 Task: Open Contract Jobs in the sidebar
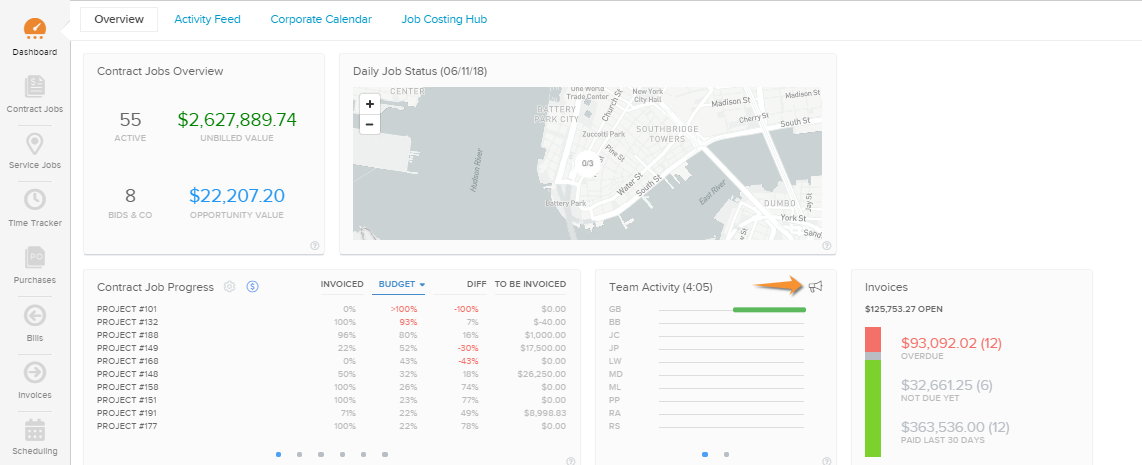pyautogui.click(x=35, y=95)
